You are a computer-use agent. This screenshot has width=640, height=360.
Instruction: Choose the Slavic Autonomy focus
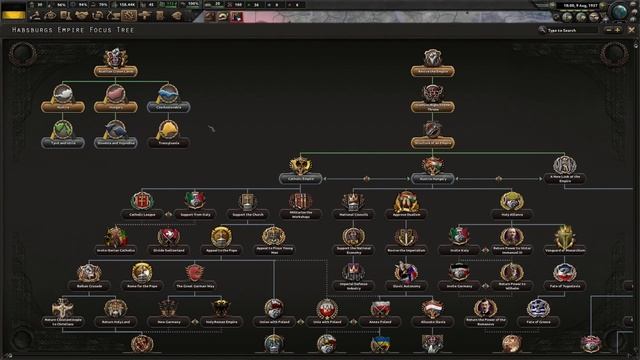(406, 278)
